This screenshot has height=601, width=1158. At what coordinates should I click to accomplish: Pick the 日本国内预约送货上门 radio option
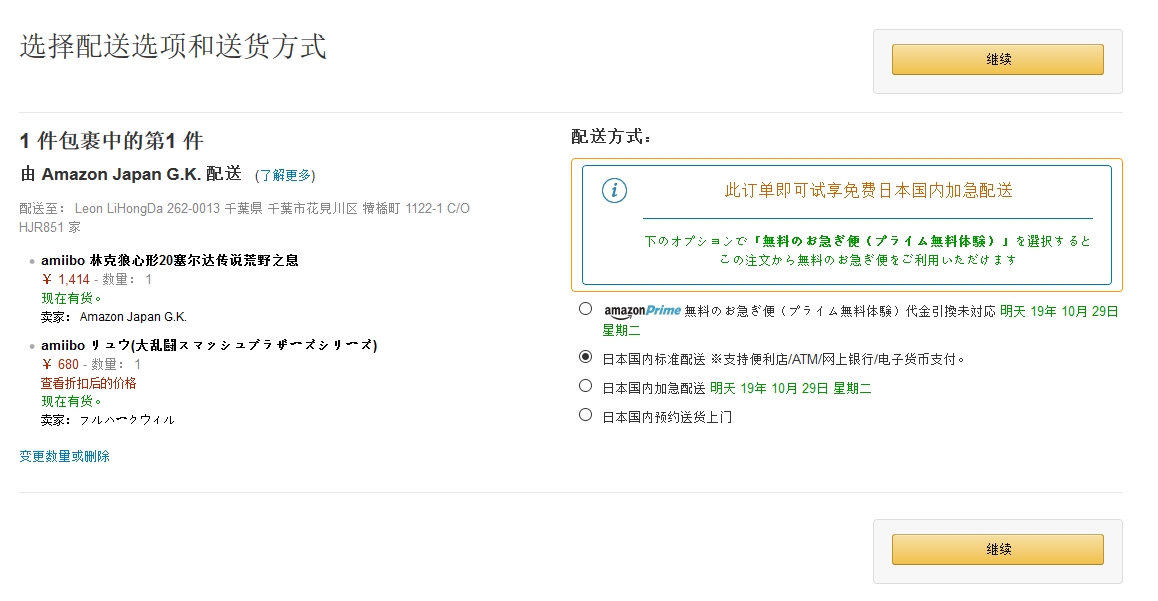point(586,415)
